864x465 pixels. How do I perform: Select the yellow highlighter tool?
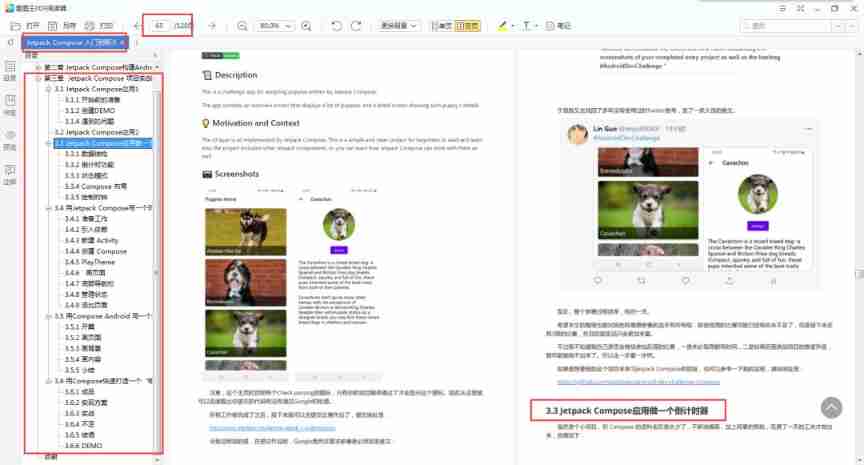pos(502,26)
